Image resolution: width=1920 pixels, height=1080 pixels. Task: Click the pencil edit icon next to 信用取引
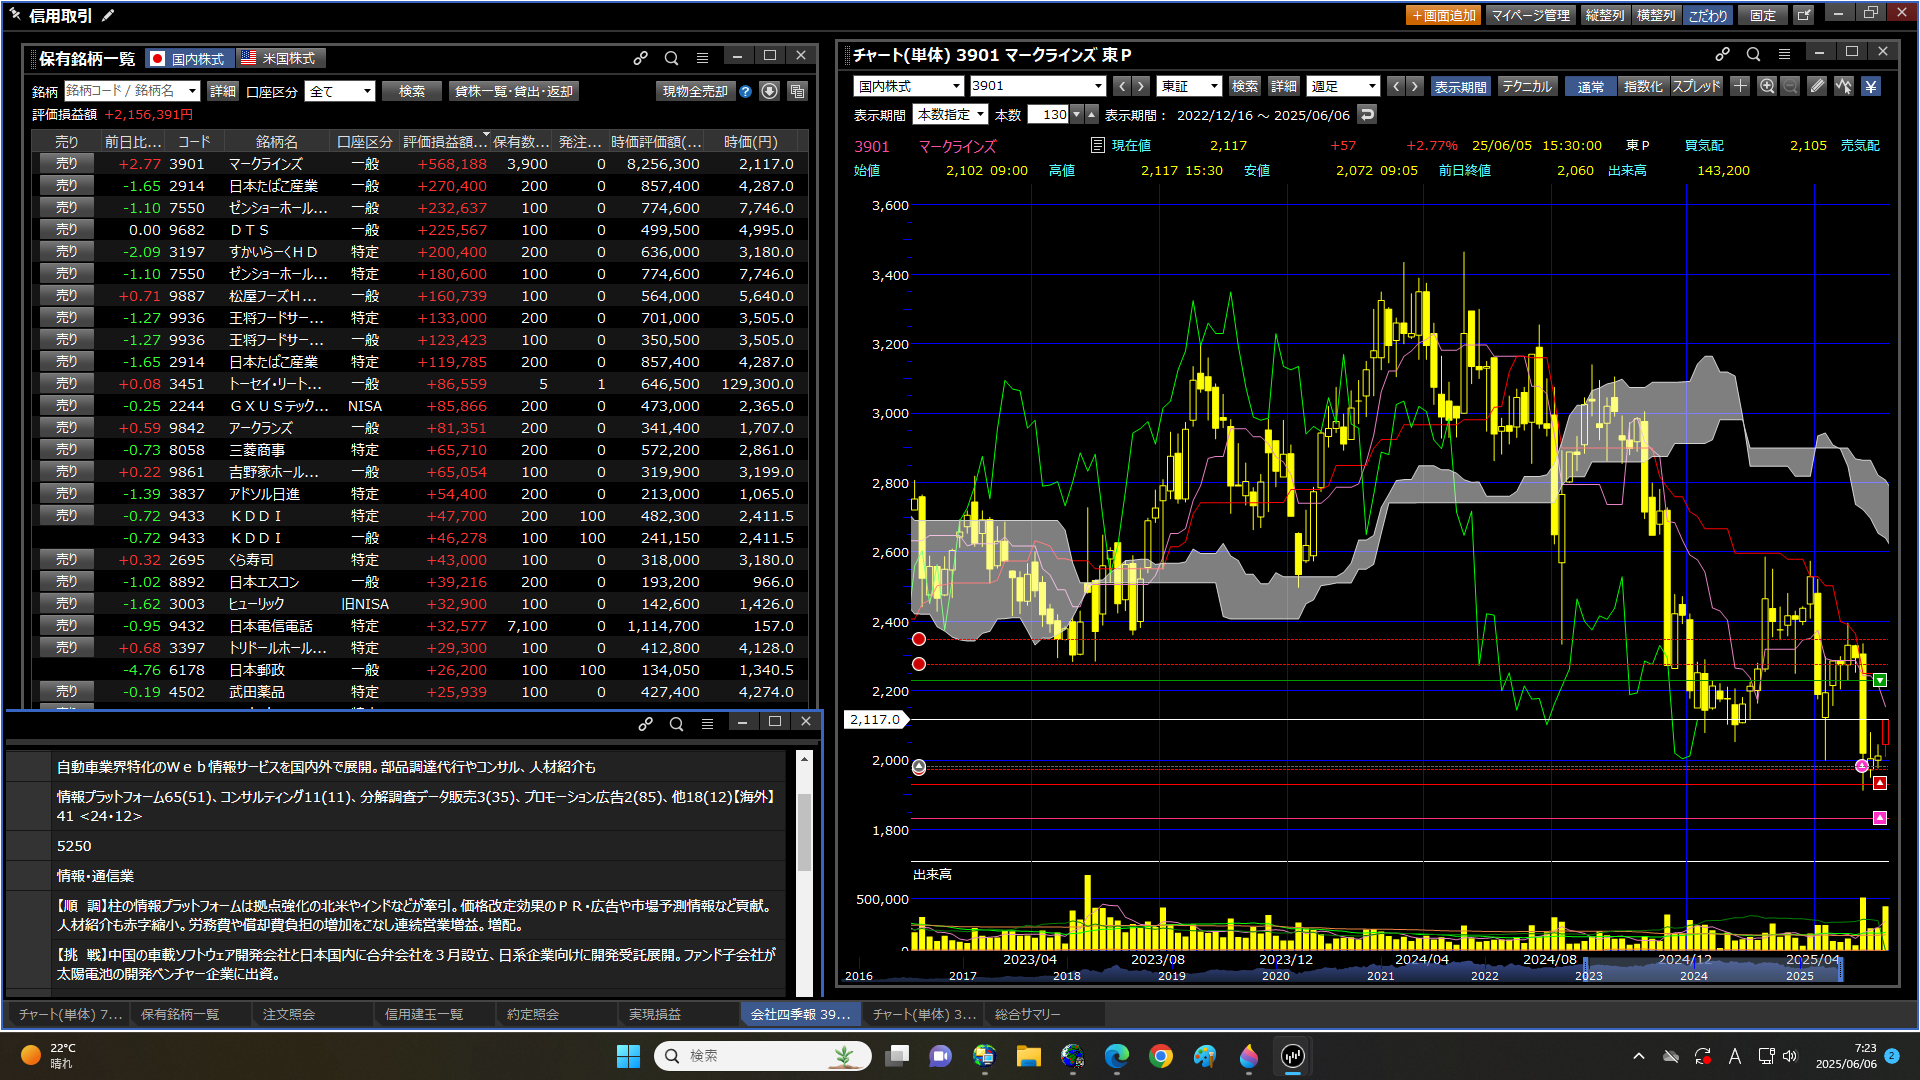pos(108,15)
